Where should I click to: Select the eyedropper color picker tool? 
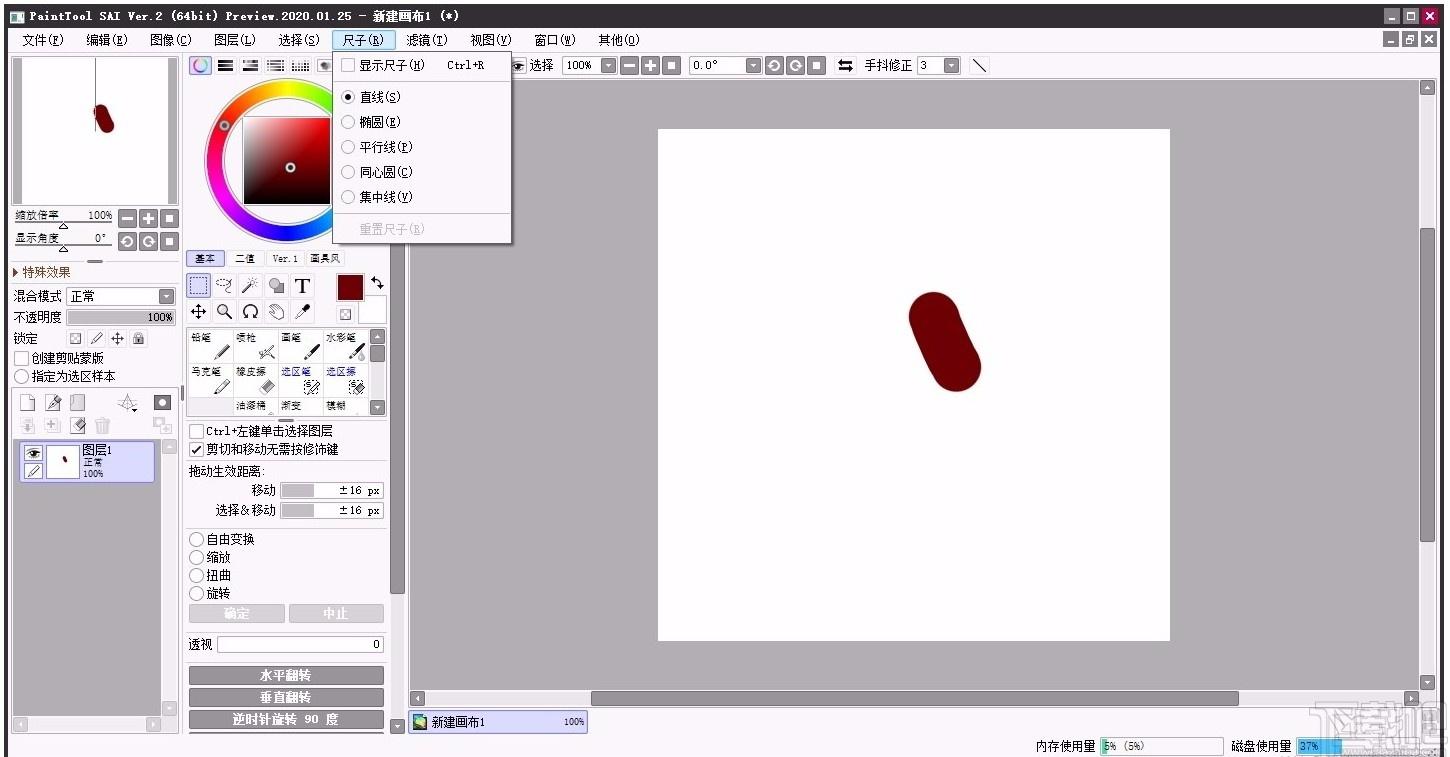click(x=303, y=311)
